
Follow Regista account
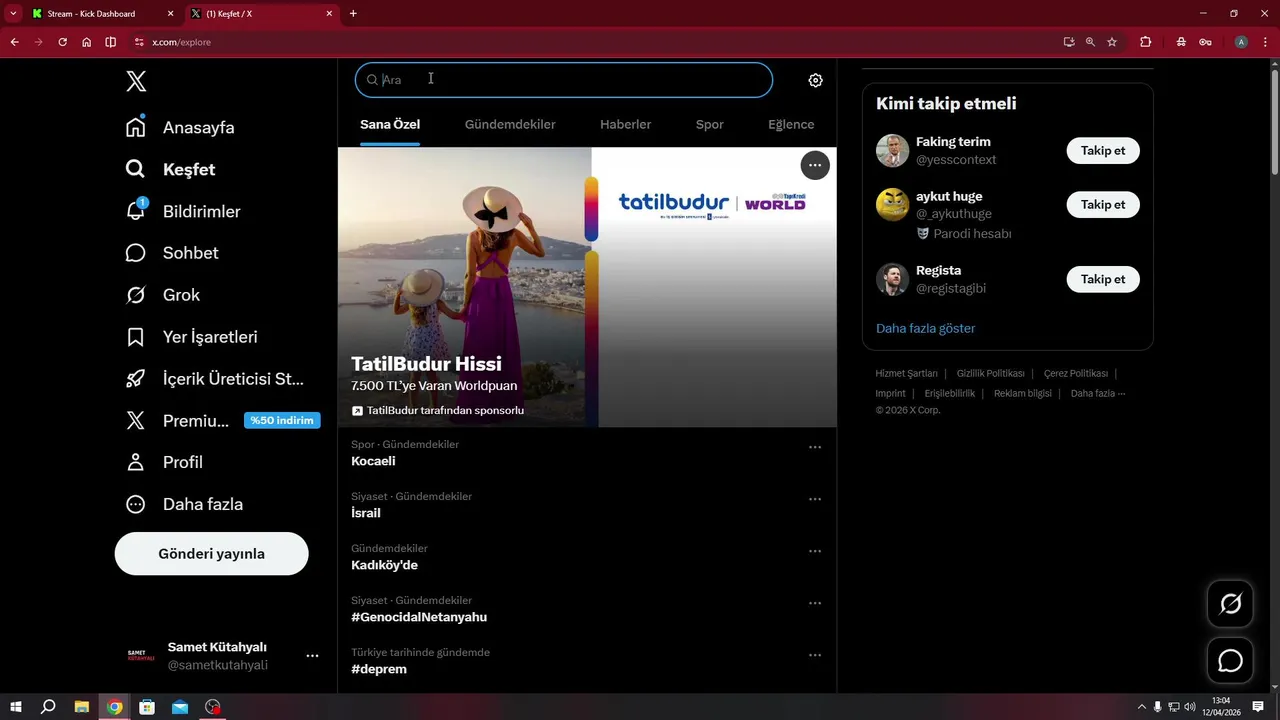[1103, 279]
